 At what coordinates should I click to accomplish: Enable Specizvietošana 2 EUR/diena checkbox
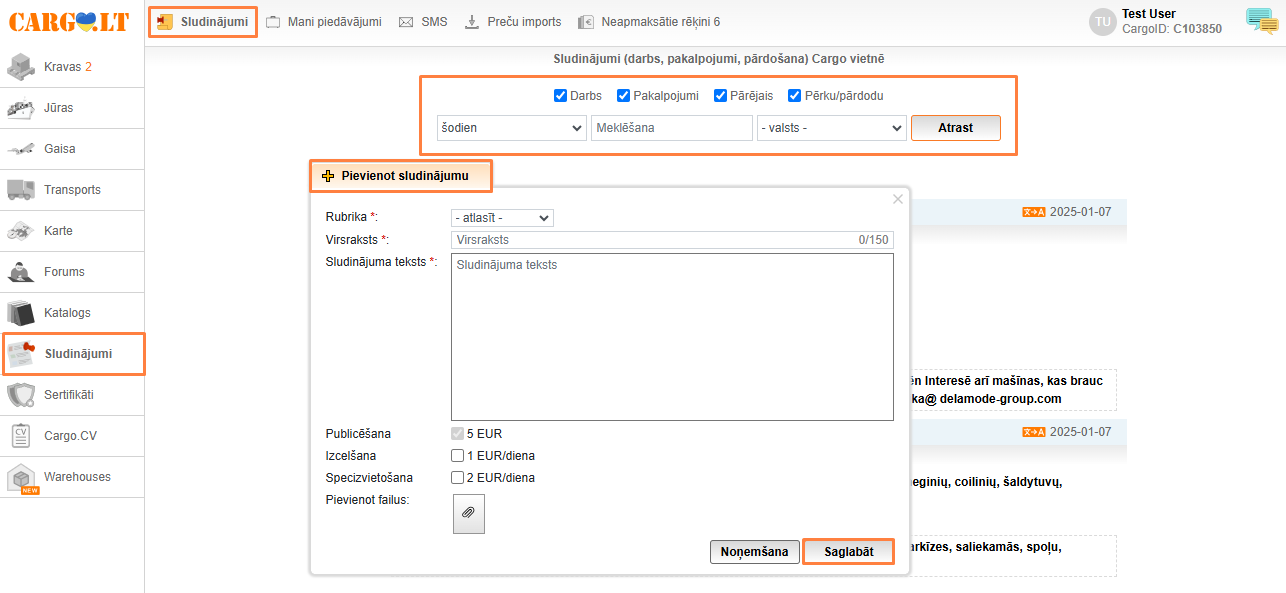458,478
